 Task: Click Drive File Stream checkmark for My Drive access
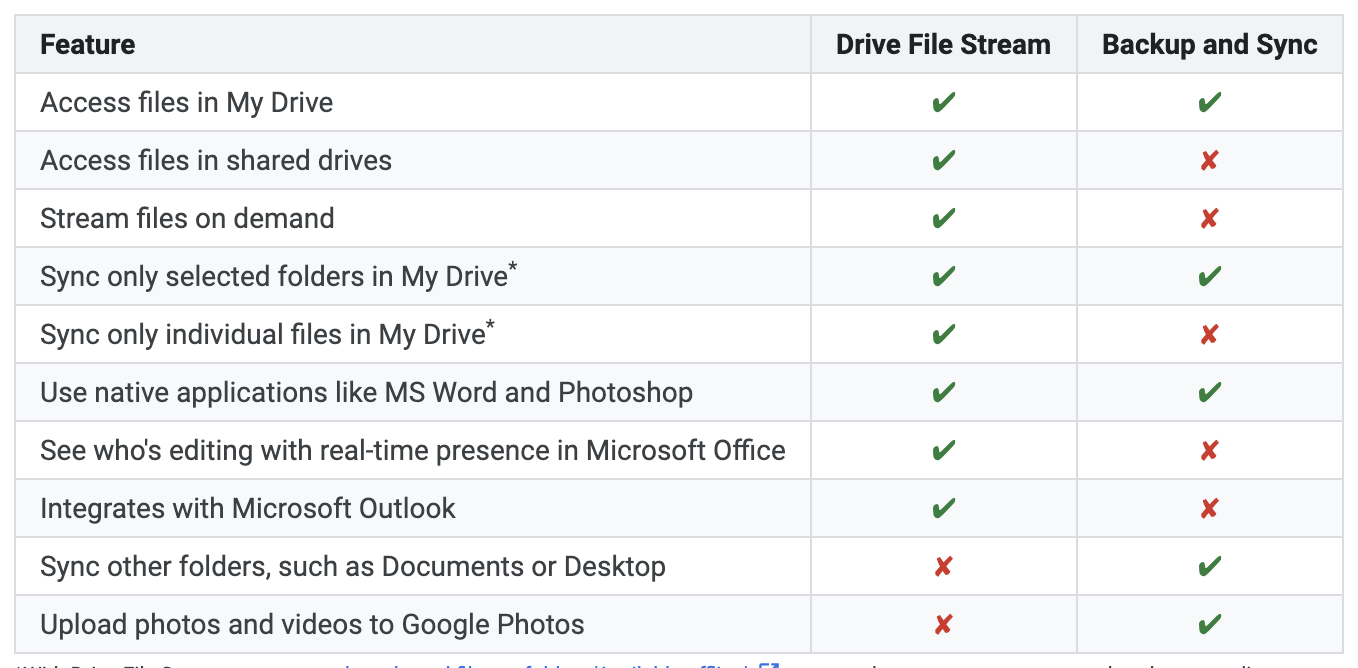[x=943, y=103]
